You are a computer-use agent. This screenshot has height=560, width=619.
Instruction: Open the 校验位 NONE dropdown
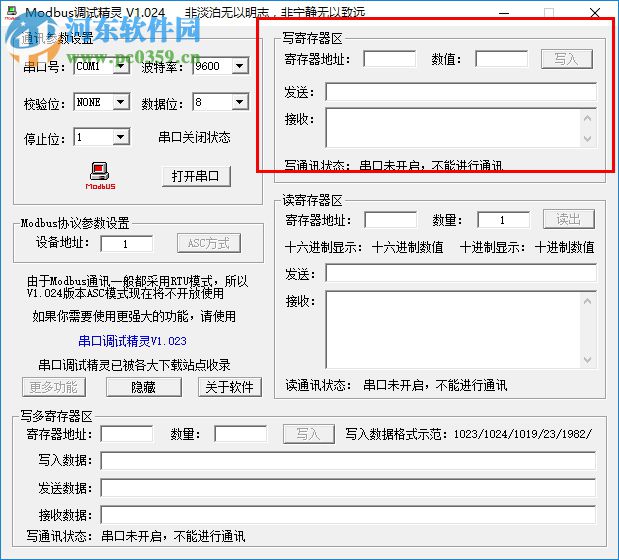coord(121,102)
